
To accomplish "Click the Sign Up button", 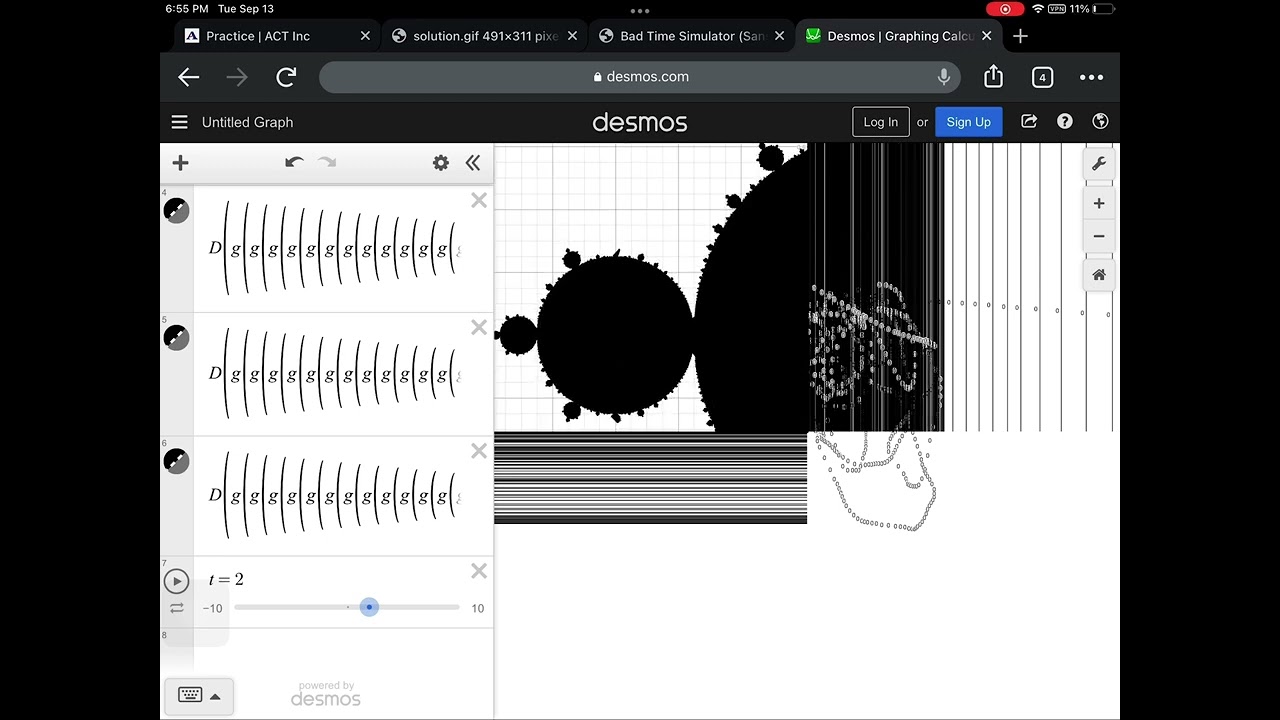I will (x=969, y=122).
